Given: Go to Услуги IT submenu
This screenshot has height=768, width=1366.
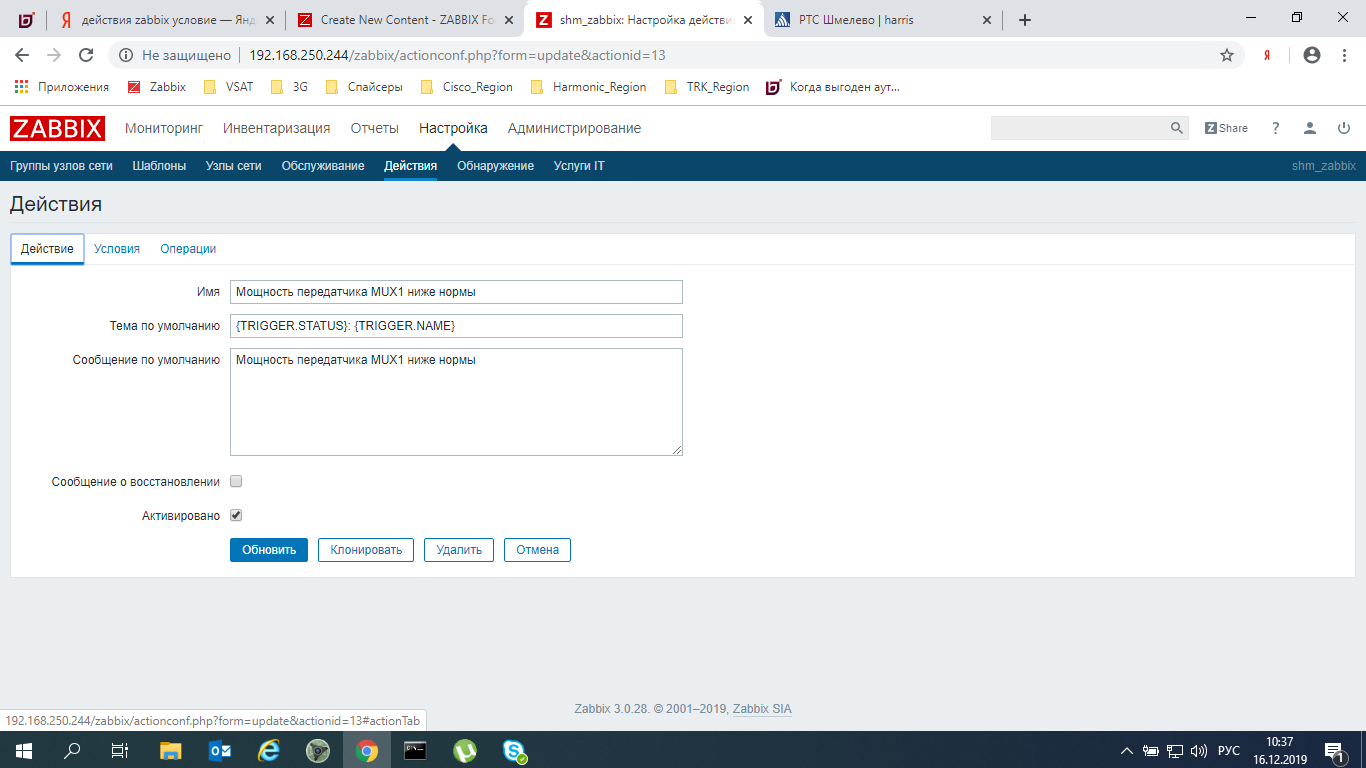Looking at the screenshot, I should 579,166.
